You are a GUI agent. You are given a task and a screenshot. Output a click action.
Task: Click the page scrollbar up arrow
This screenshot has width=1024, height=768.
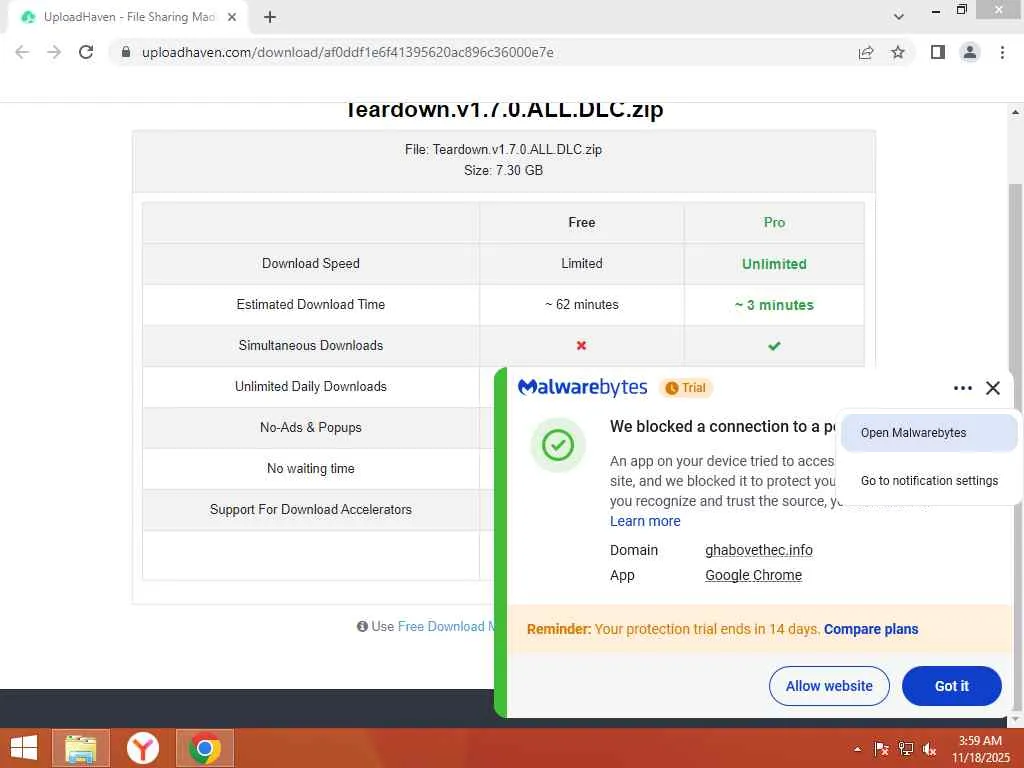coord(1016,112)
